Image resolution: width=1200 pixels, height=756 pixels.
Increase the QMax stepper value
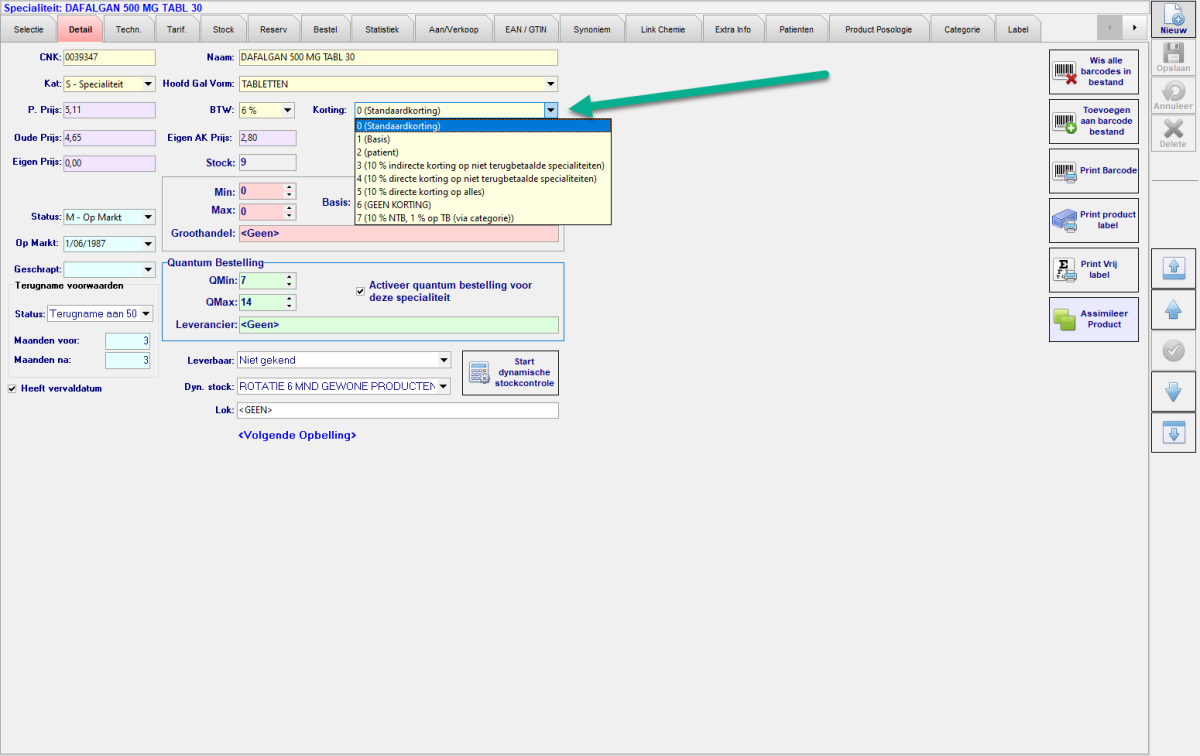[x=290, y=298]
